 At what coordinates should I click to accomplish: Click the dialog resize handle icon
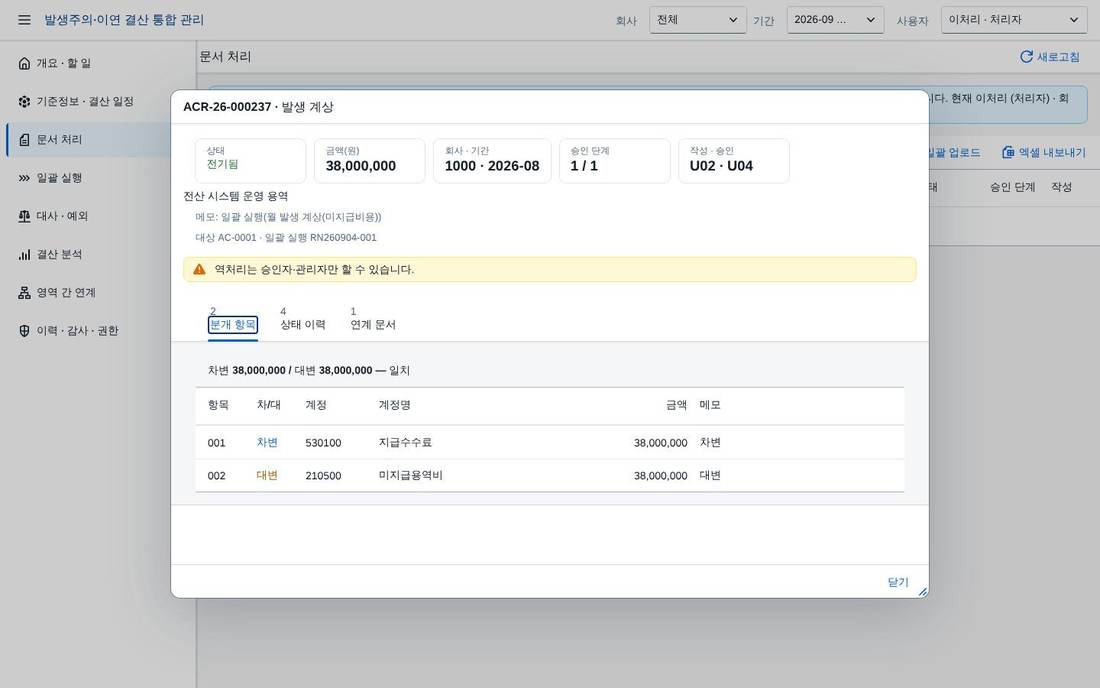(x=923, y=592)
